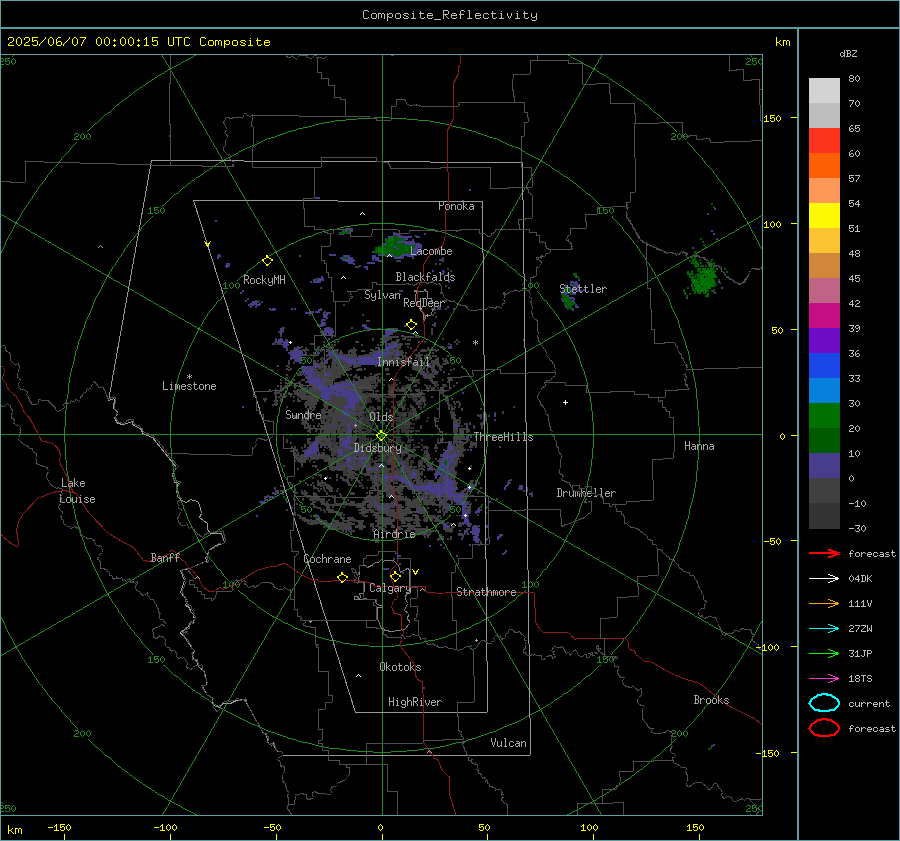Click the asterisk marker above Limestone
The height and width of the screenshot is (841, 900).
pos(189,377)
